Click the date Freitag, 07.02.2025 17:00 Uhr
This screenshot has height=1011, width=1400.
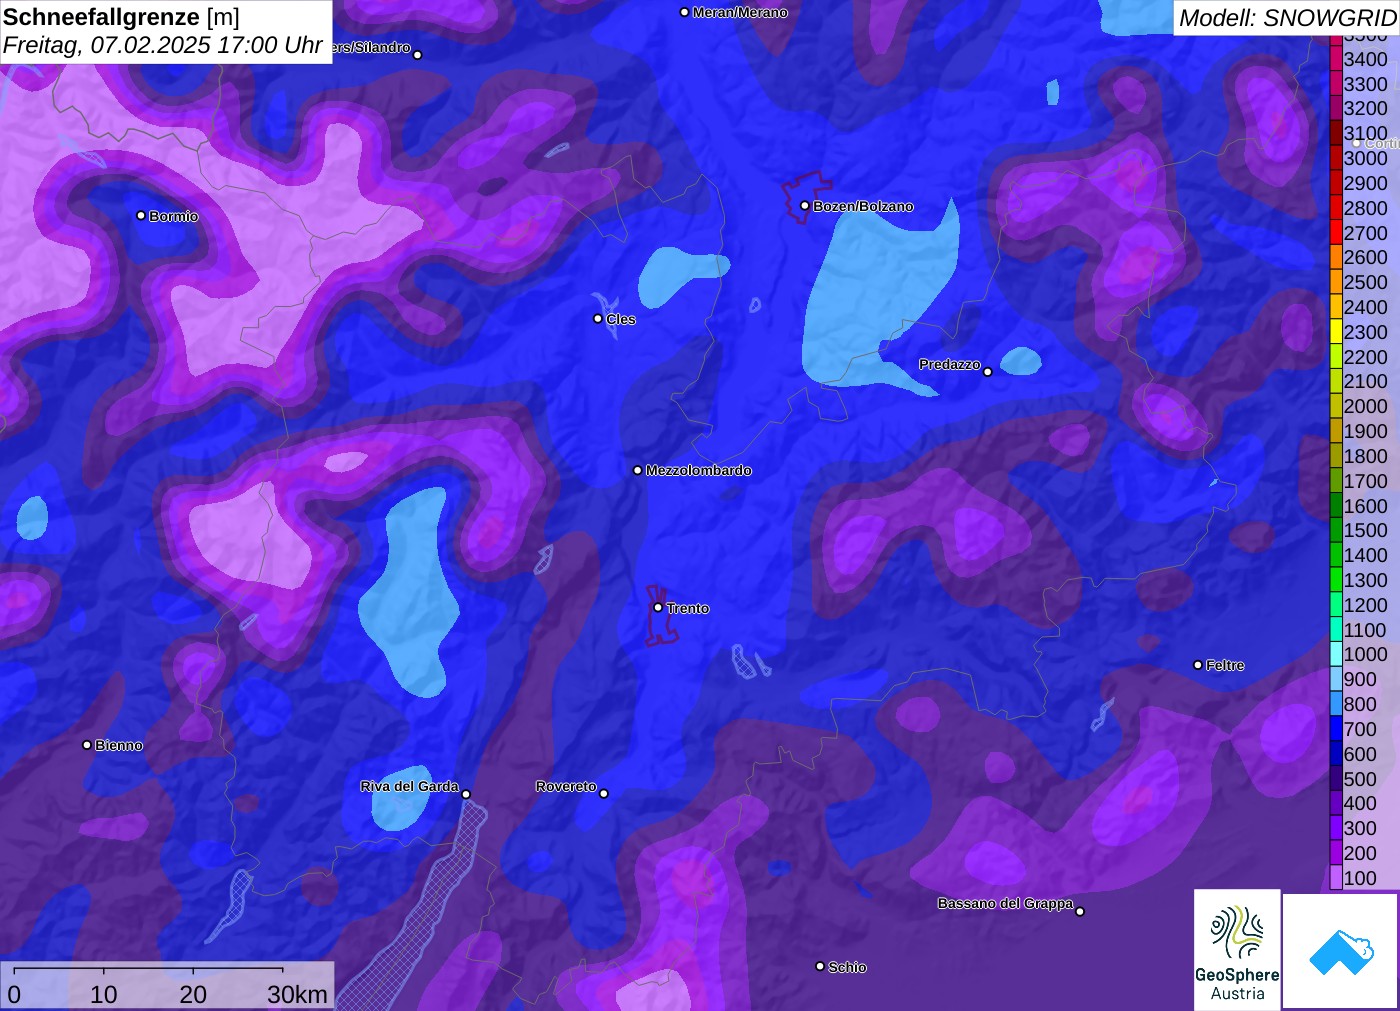click(x=163, y=46)
